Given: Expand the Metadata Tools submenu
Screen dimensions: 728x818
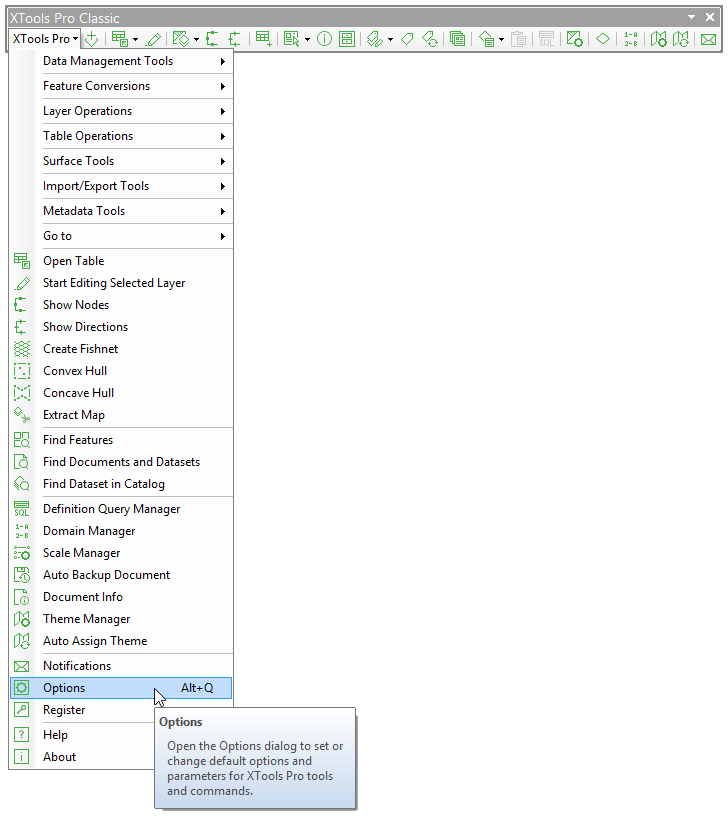Looking at the screenshot, I should 121,211.
